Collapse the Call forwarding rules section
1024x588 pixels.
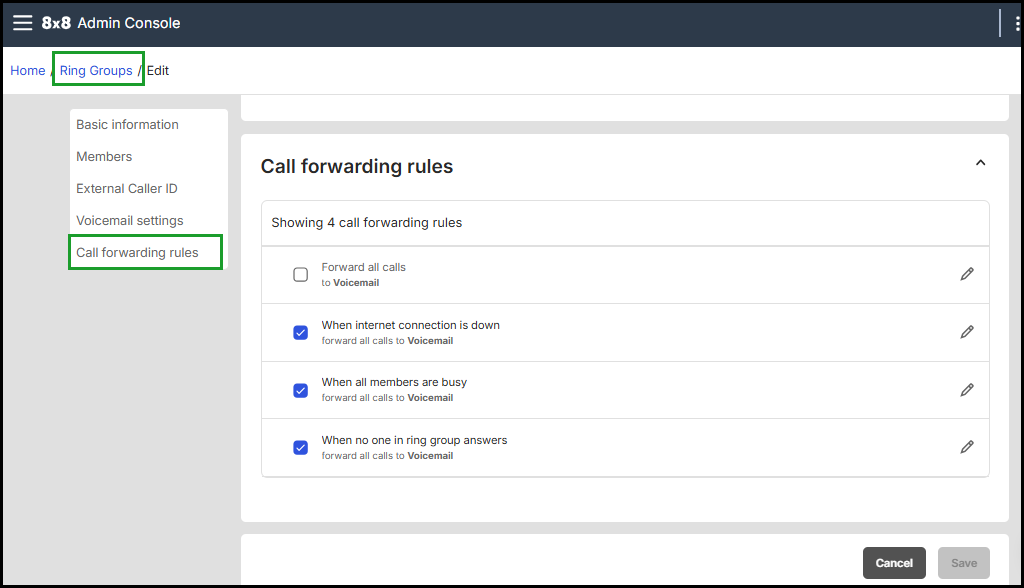980,163
